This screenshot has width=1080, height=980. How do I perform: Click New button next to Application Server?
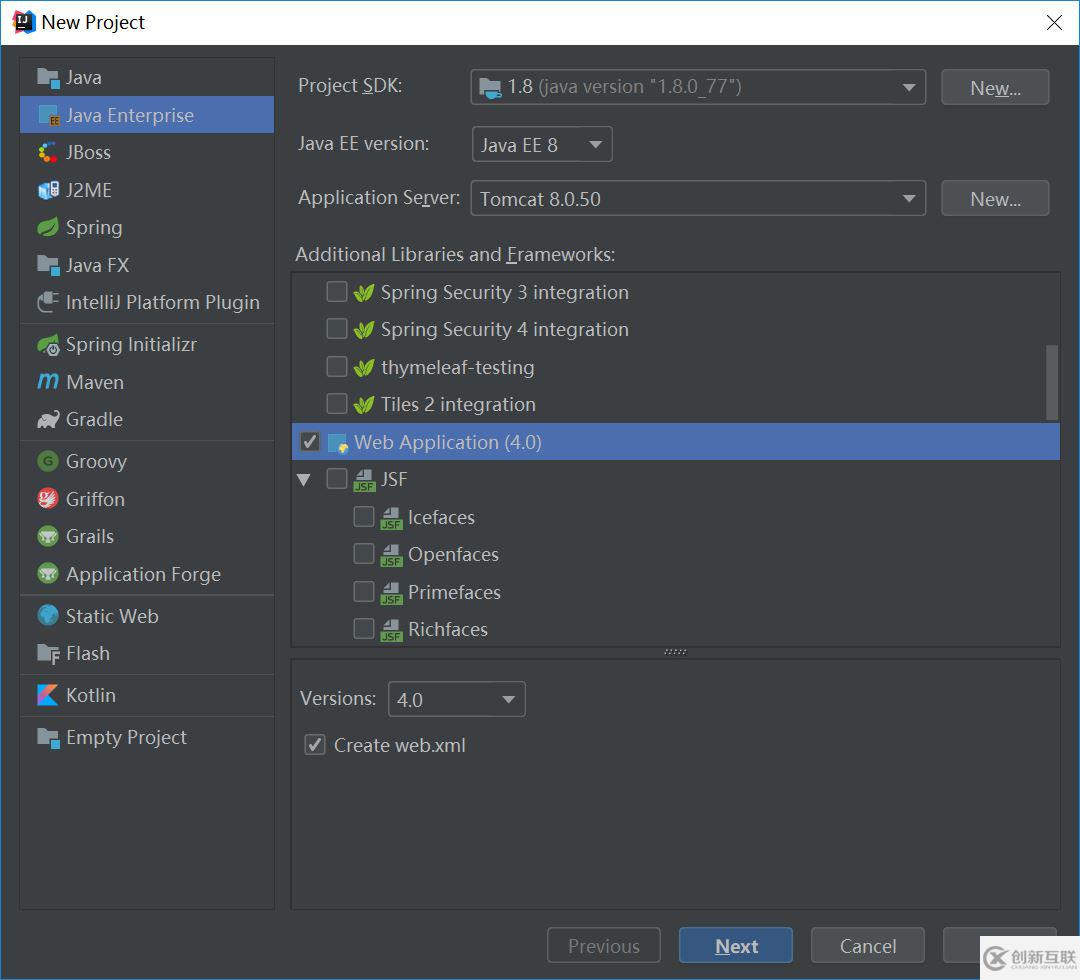995,198
